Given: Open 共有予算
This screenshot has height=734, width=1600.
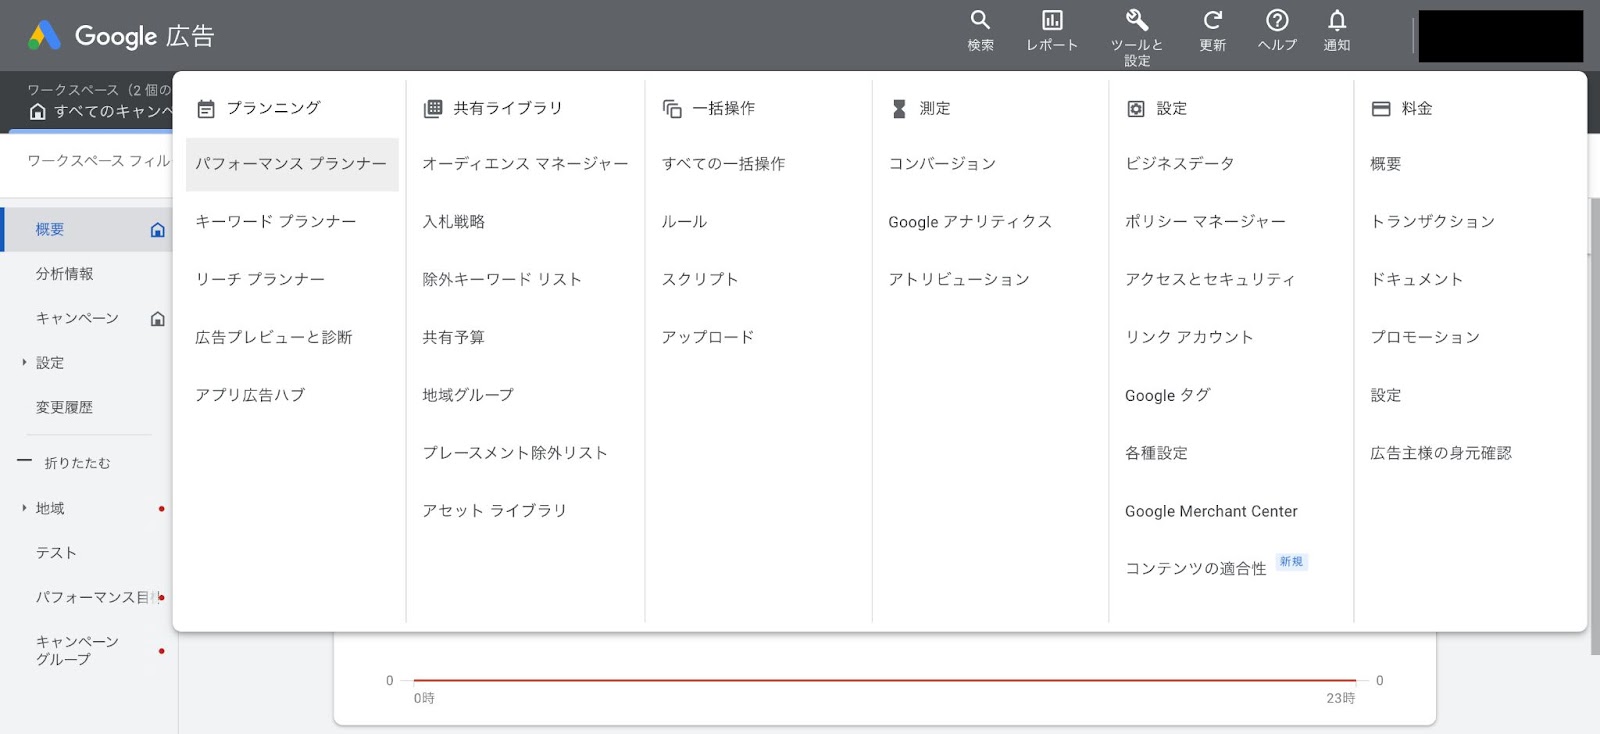Looking at the screenshot, I should click(453, 338).
